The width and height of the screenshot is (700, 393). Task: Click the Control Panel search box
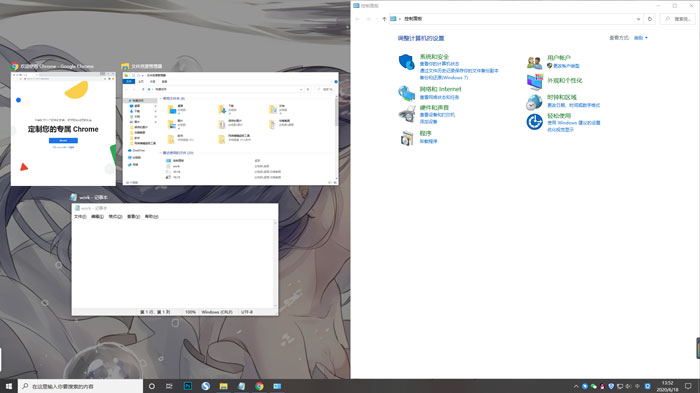tap(678, 19)
